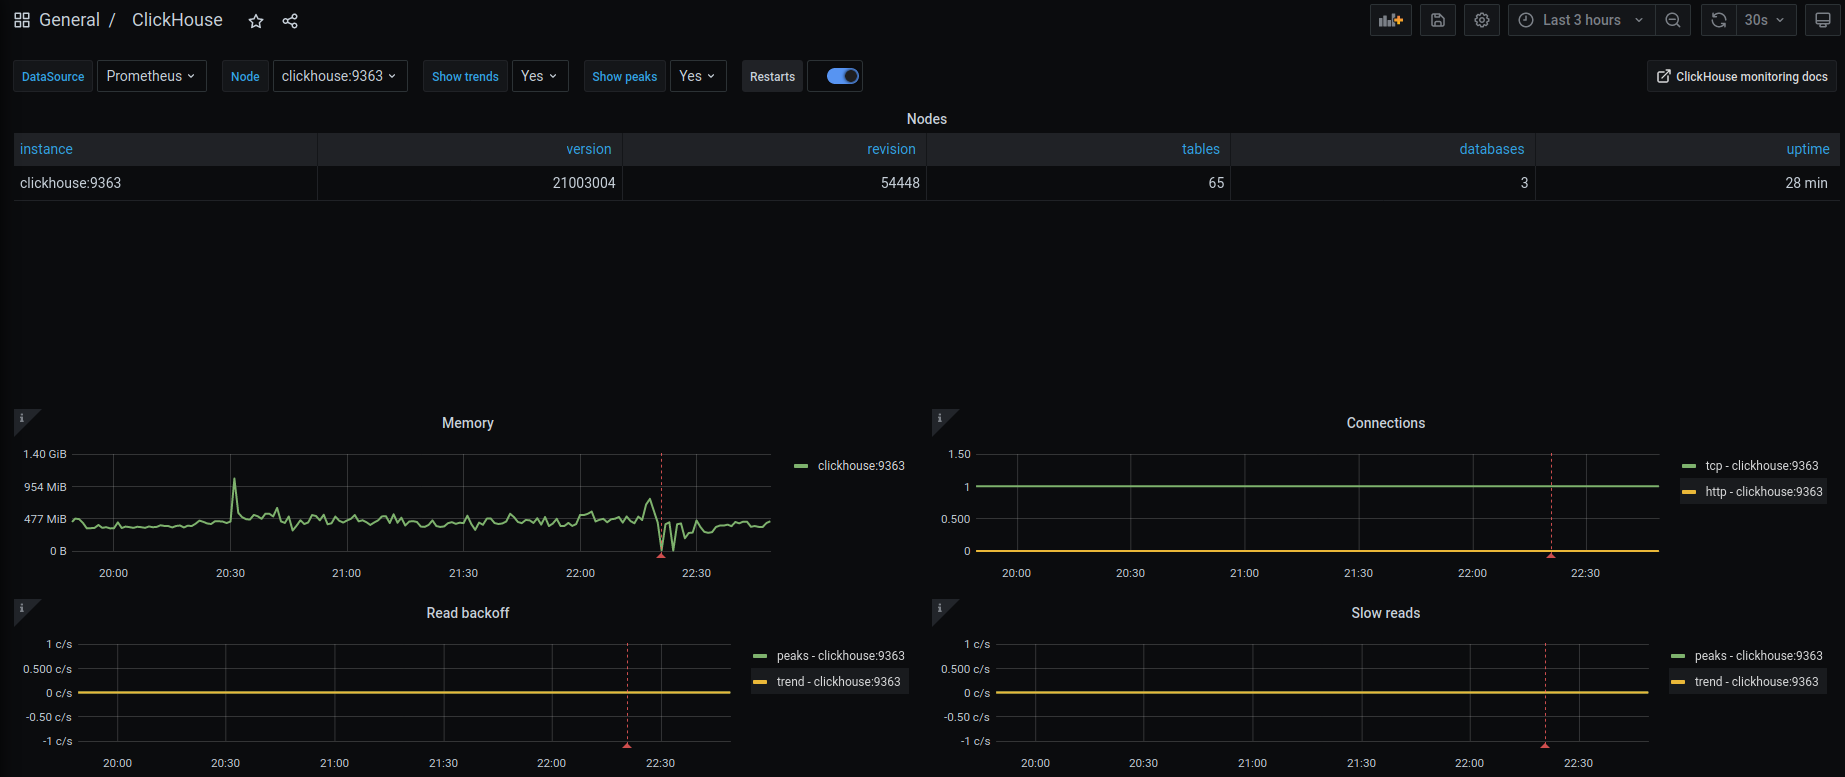This screenshot has width=1845, height=777.
Task: Sort table by revision column
Action: pyautogui.click(x=891, y=149)
